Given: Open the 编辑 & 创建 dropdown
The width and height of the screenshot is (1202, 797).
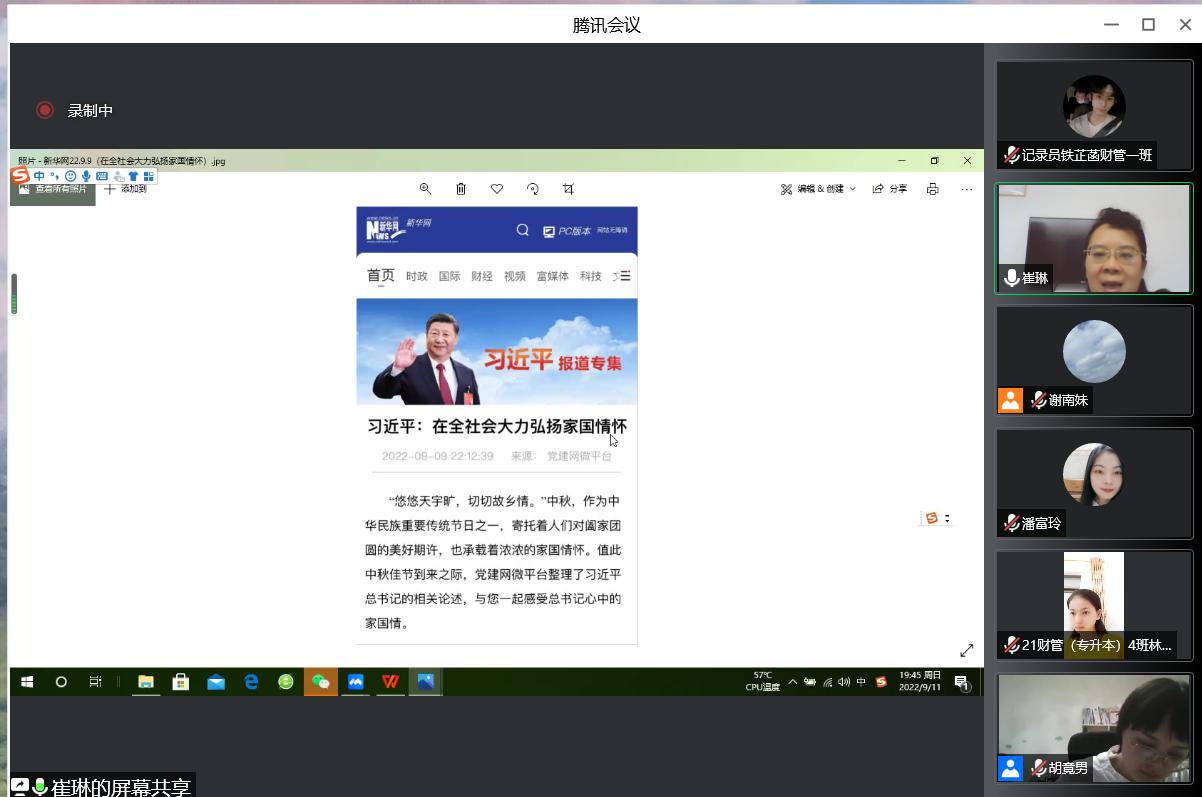Looking at the screenshot, I should pyautogui.click(x=818, y=189).
